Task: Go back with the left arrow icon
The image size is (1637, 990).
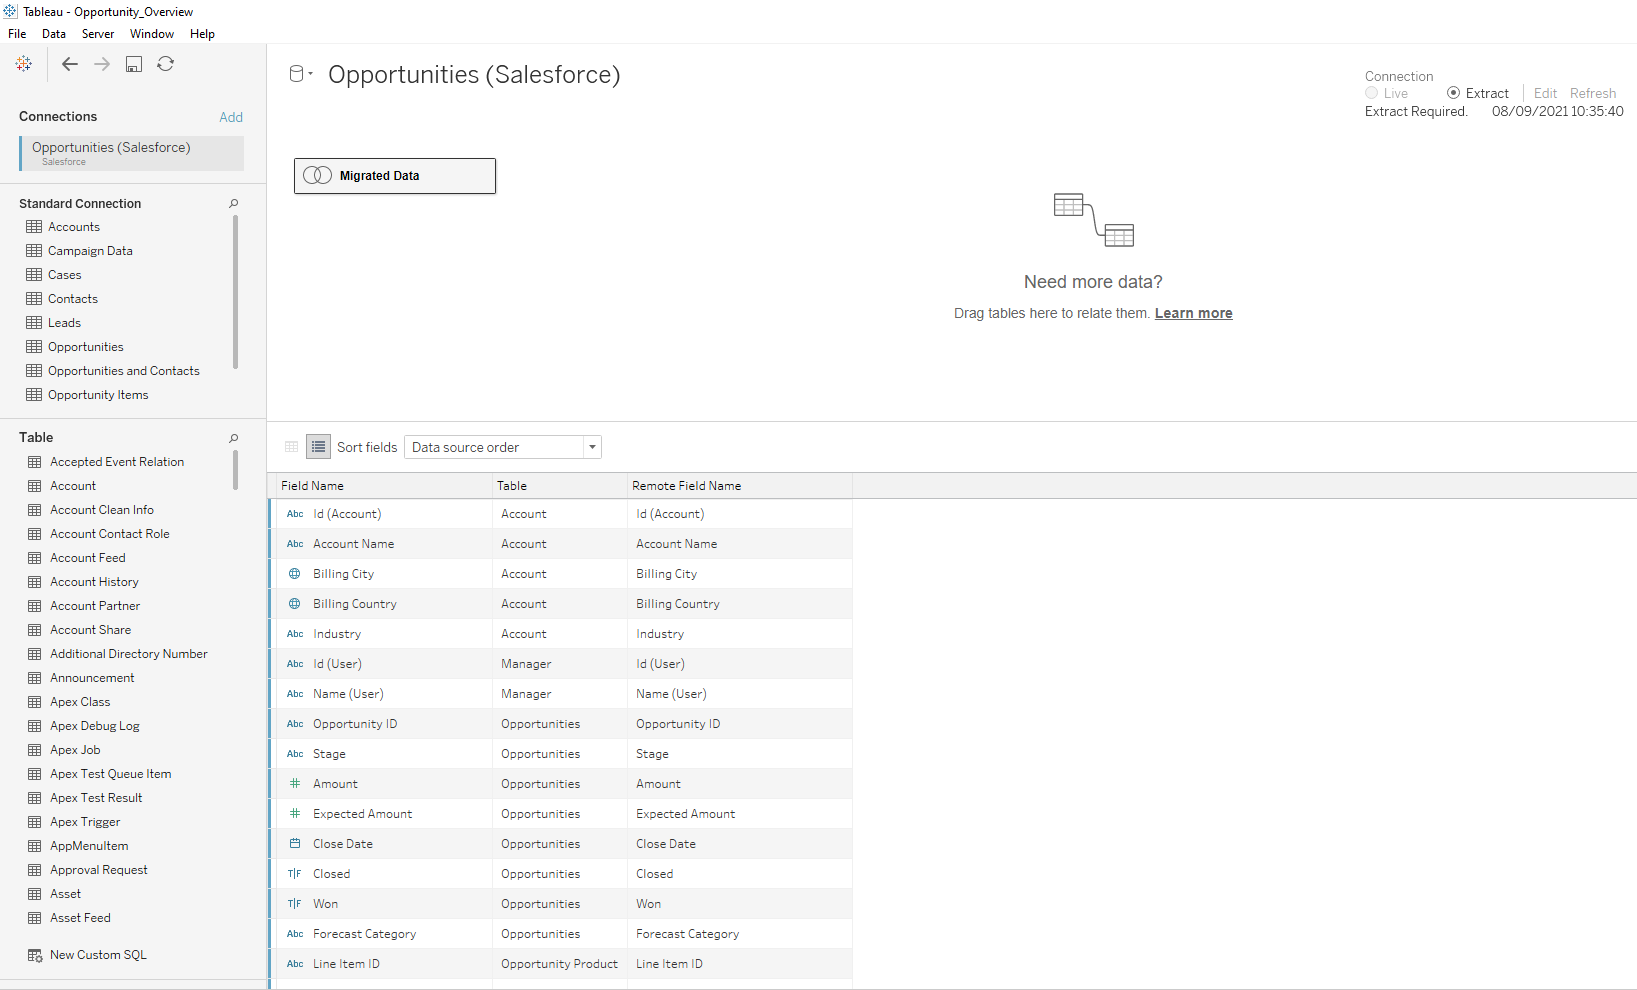Action: 70,64
